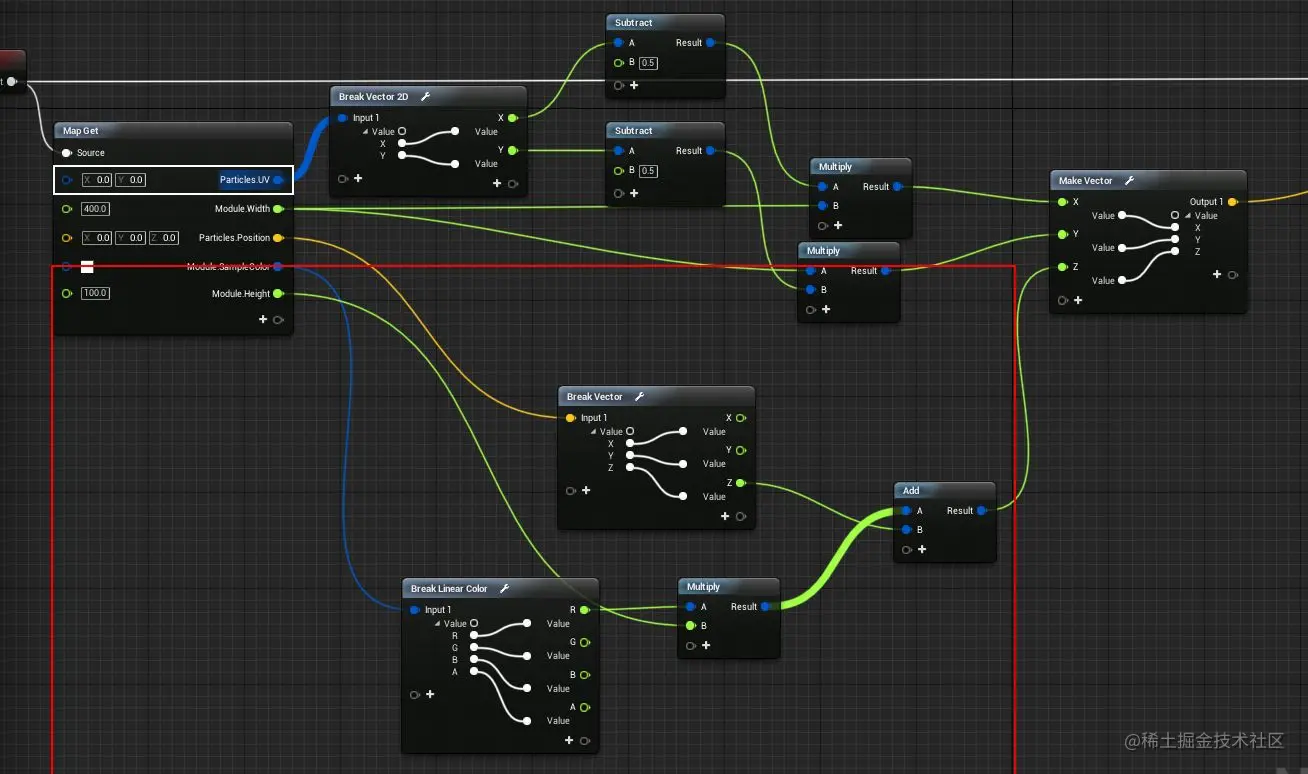The image size is (1308, 774).
Task: Click the Particles.Position X value field
Action: pos(97,238)
